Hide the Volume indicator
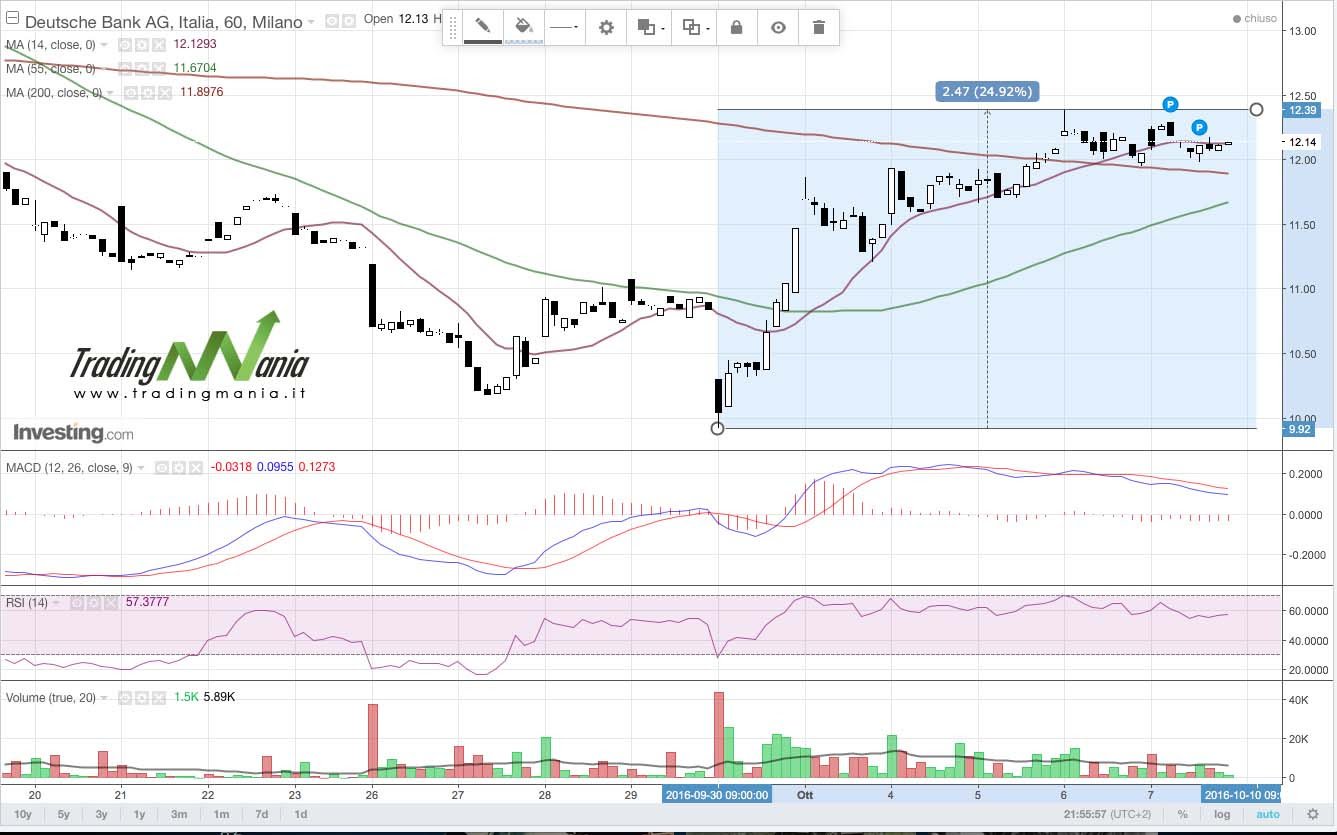1337x835 pixels. tap(125, 698)
